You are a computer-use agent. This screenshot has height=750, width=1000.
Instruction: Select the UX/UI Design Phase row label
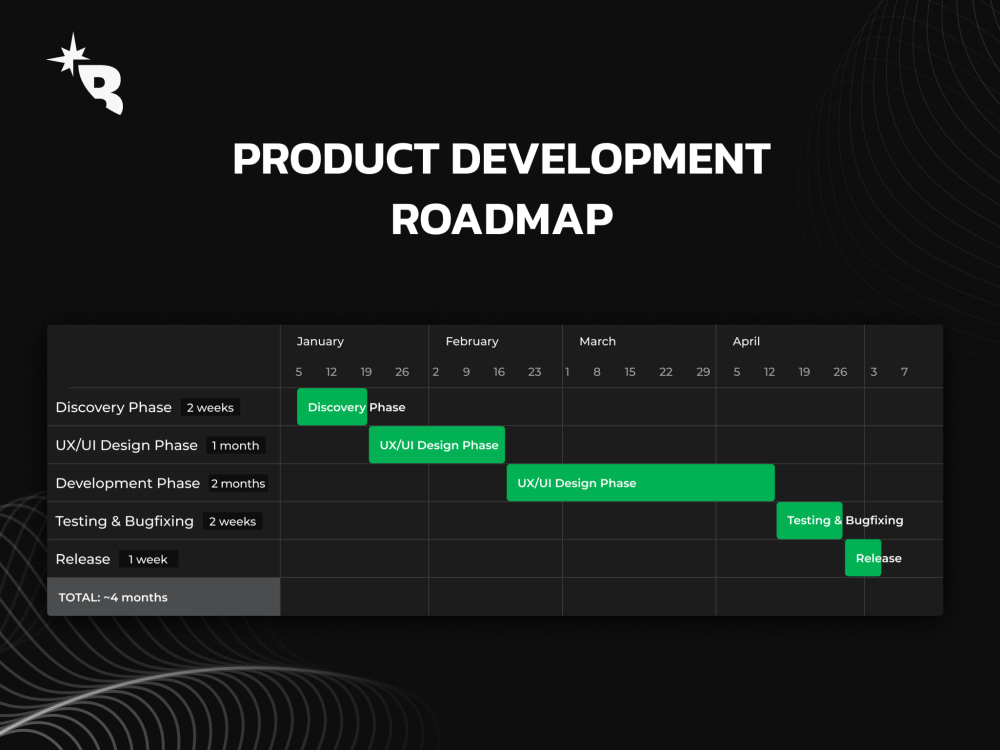126,445
